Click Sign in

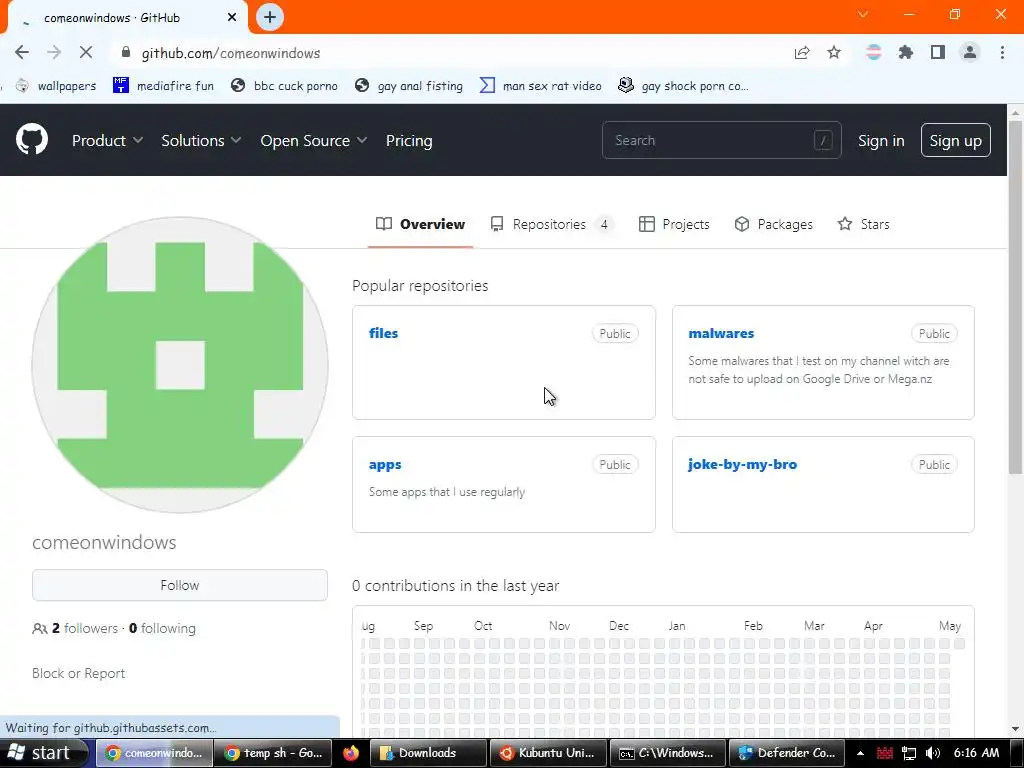click(x=881, y=140)
